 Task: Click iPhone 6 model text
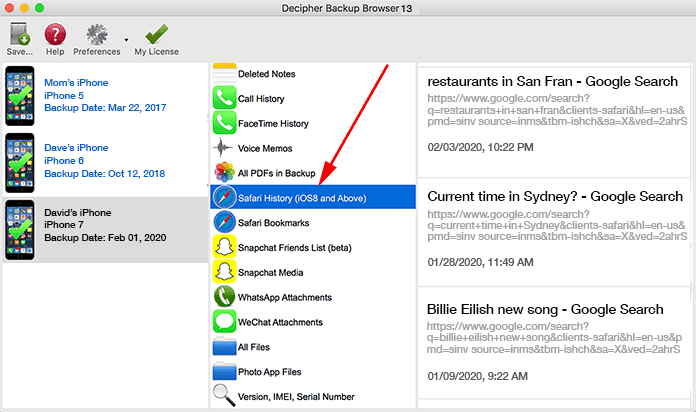pyautogui.click(x=63, y=161)
